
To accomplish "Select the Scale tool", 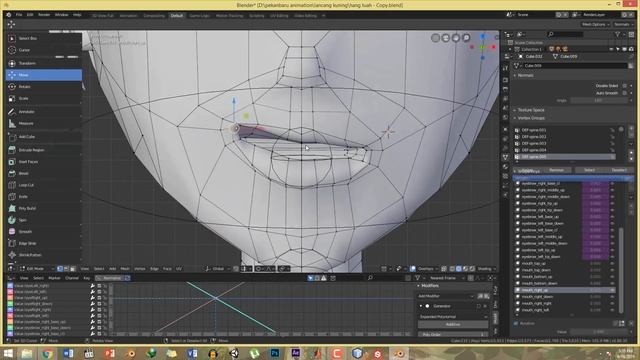I will (x=44, y=98).
